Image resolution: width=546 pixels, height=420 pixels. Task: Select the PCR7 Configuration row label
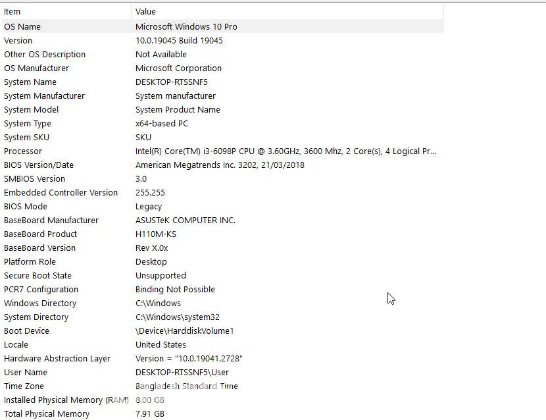tap(41, 289)
